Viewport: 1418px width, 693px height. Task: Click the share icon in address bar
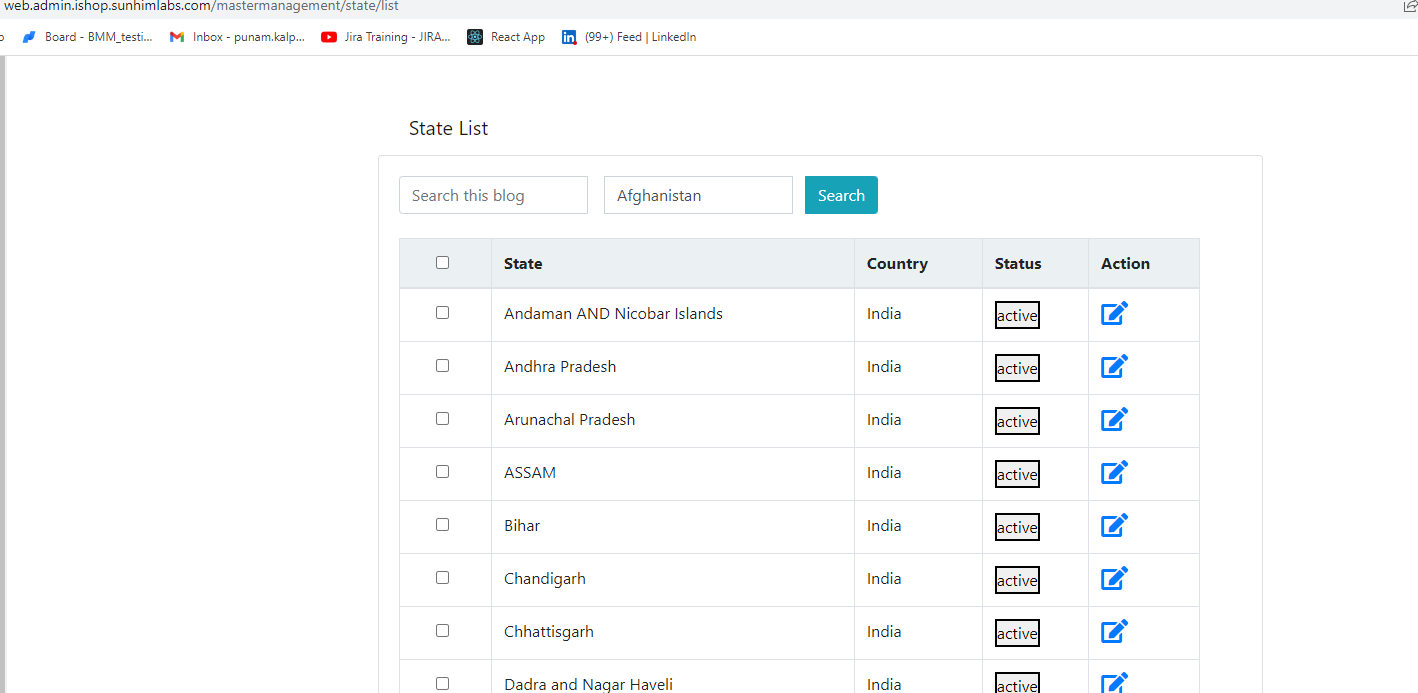pos(1410,6)
